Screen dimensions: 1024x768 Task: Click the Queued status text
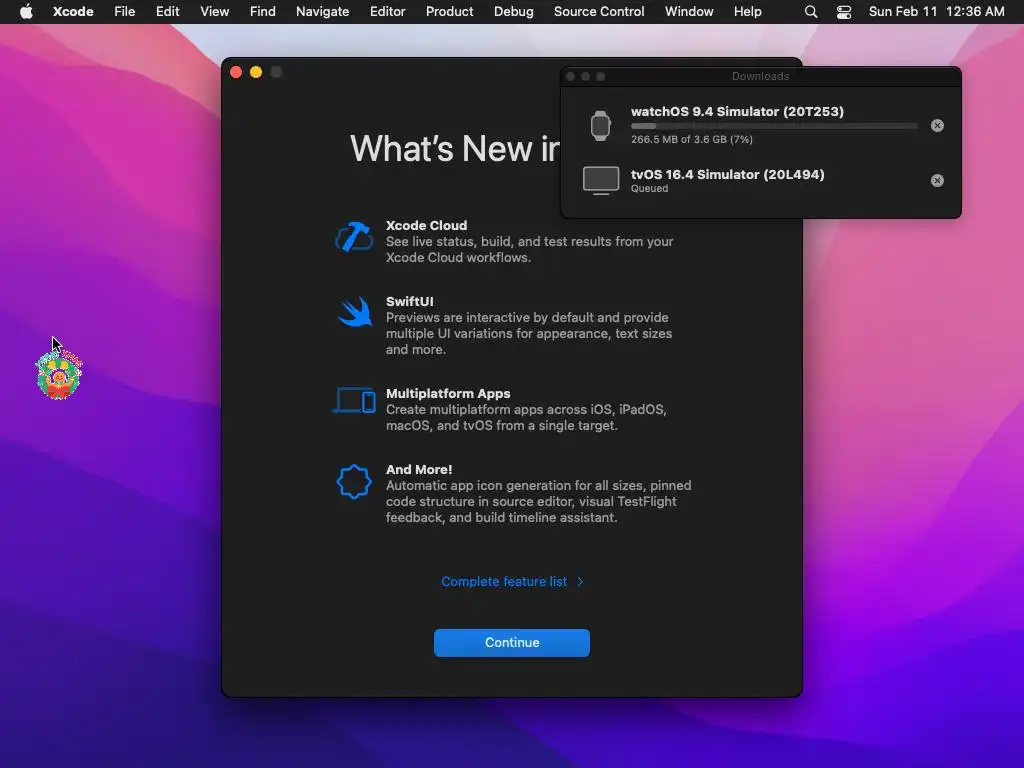tap(649, 188)
